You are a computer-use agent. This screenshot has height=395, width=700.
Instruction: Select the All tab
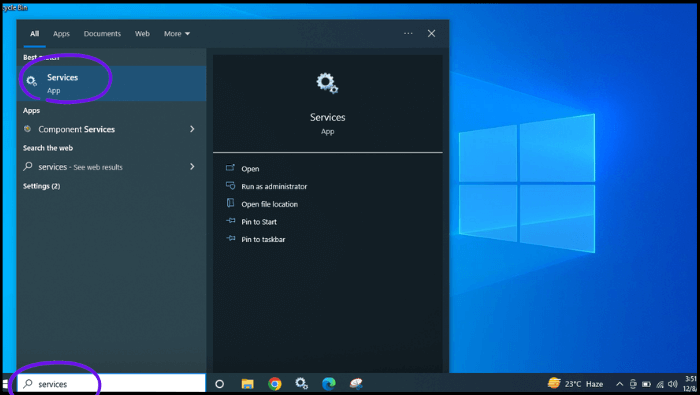(34, 34)
